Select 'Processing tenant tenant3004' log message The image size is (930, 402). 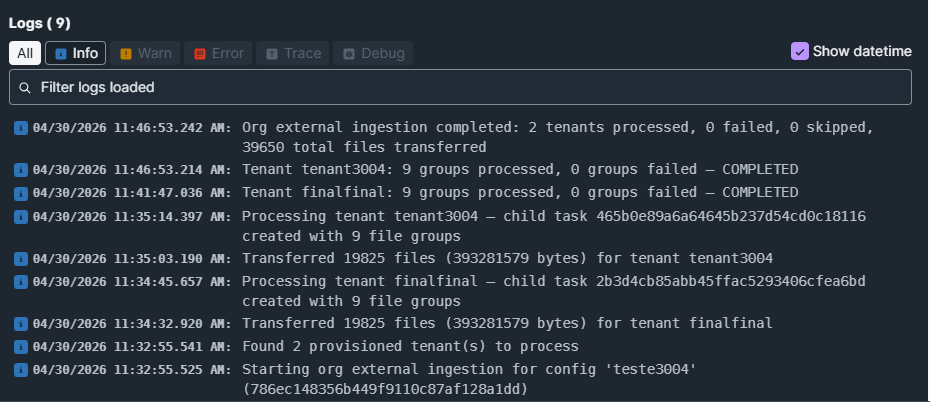click(554, 226)
